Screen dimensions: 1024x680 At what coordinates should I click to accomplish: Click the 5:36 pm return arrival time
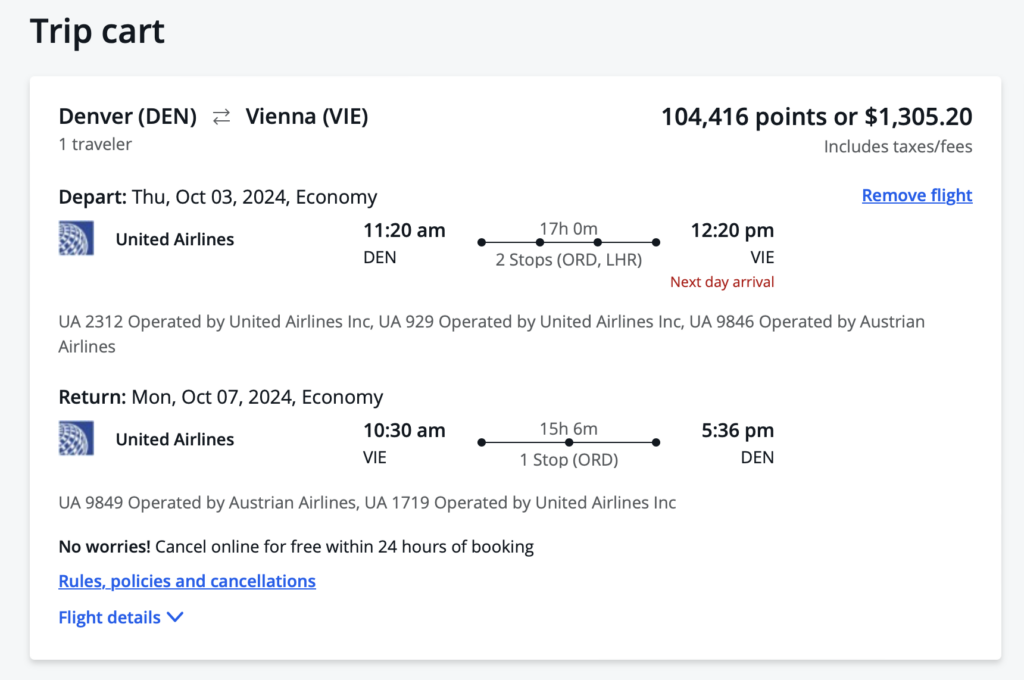(x=738, y=431)
